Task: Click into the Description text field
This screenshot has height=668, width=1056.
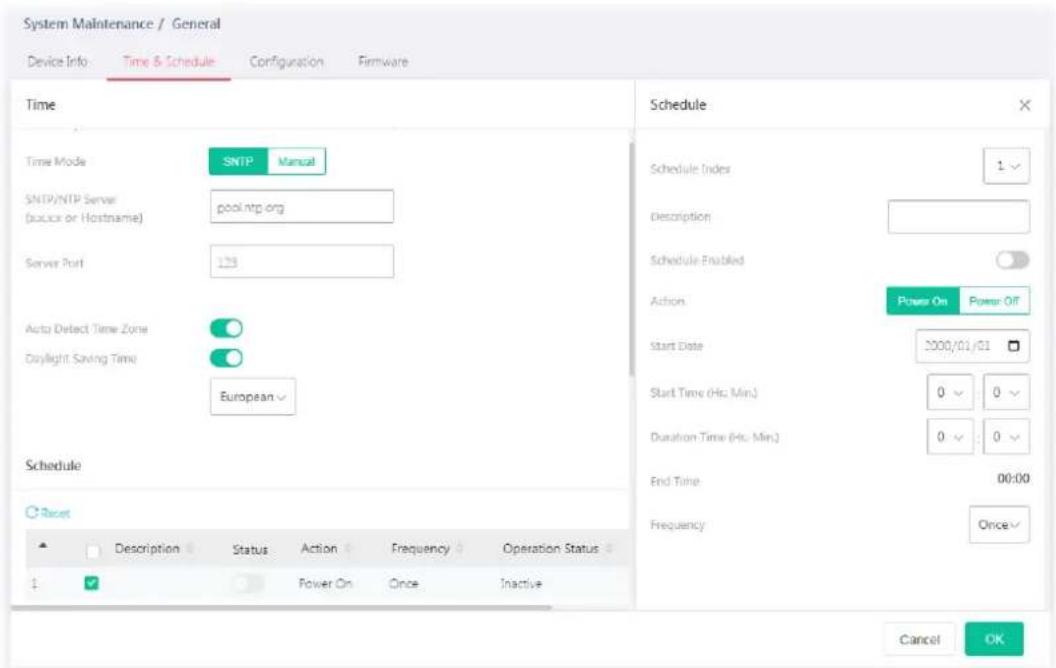Action: (958, 216)
